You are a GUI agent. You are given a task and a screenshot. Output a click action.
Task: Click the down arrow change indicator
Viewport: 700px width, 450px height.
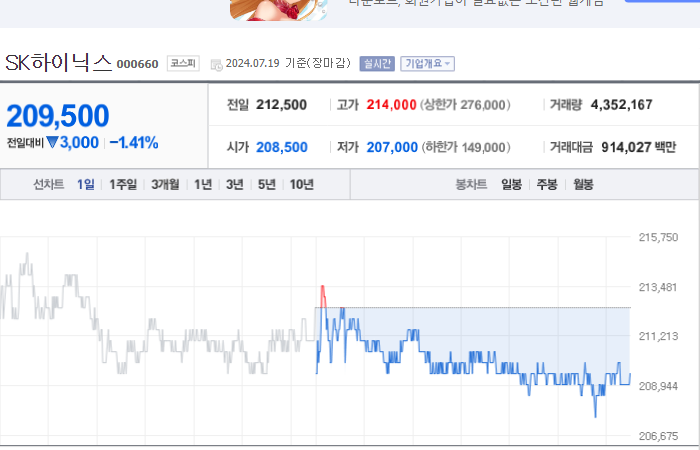[52, 142]
